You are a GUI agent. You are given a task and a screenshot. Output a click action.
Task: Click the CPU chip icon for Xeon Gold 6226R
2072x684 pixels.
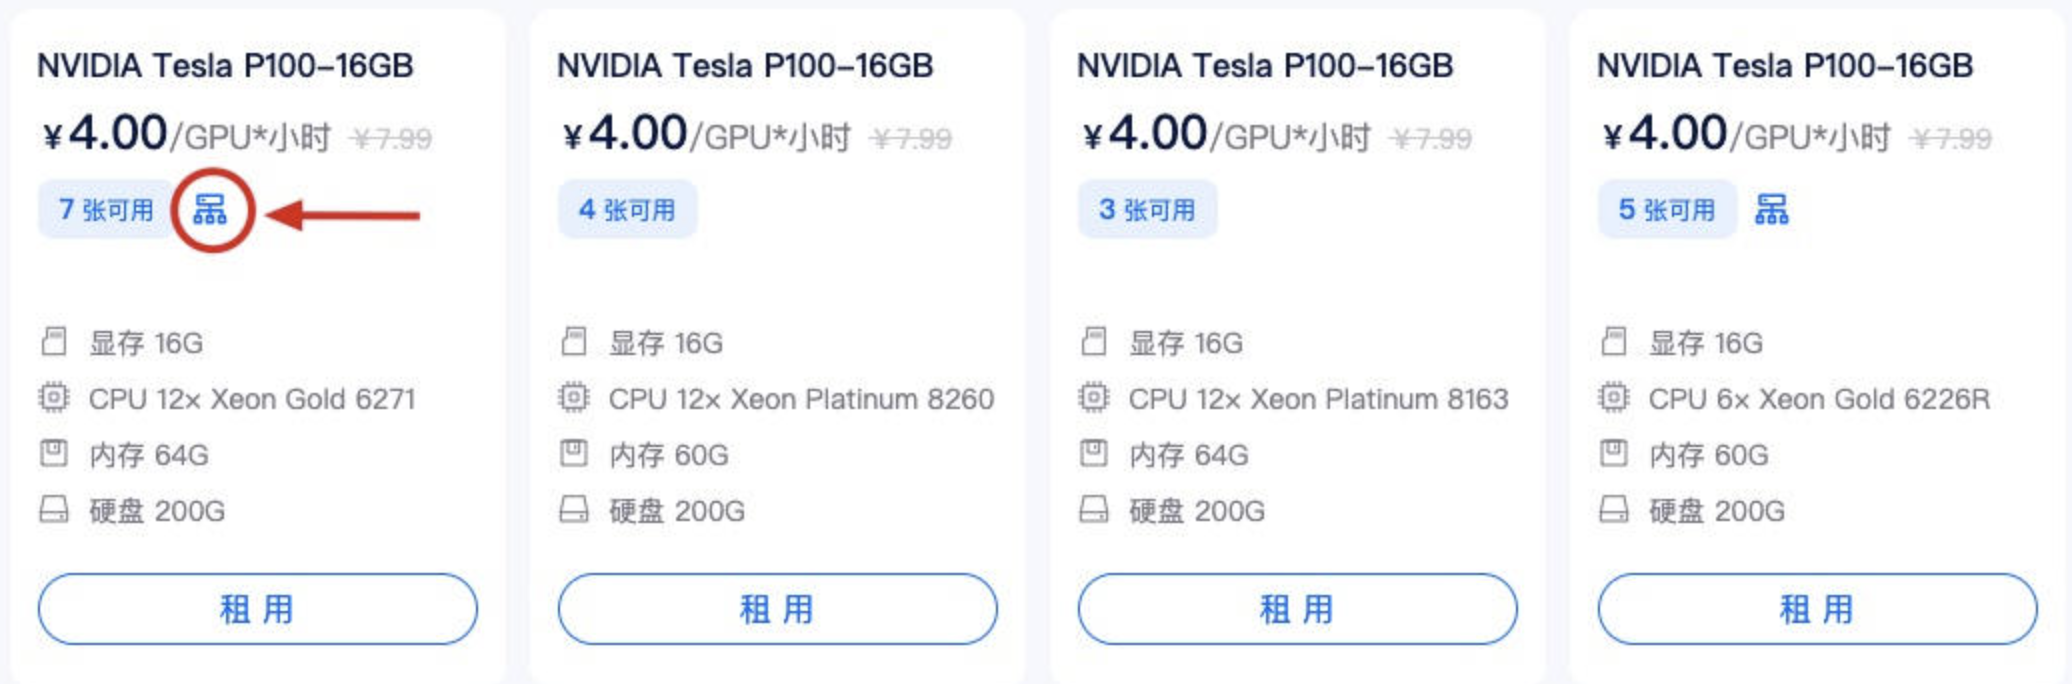1614,398
